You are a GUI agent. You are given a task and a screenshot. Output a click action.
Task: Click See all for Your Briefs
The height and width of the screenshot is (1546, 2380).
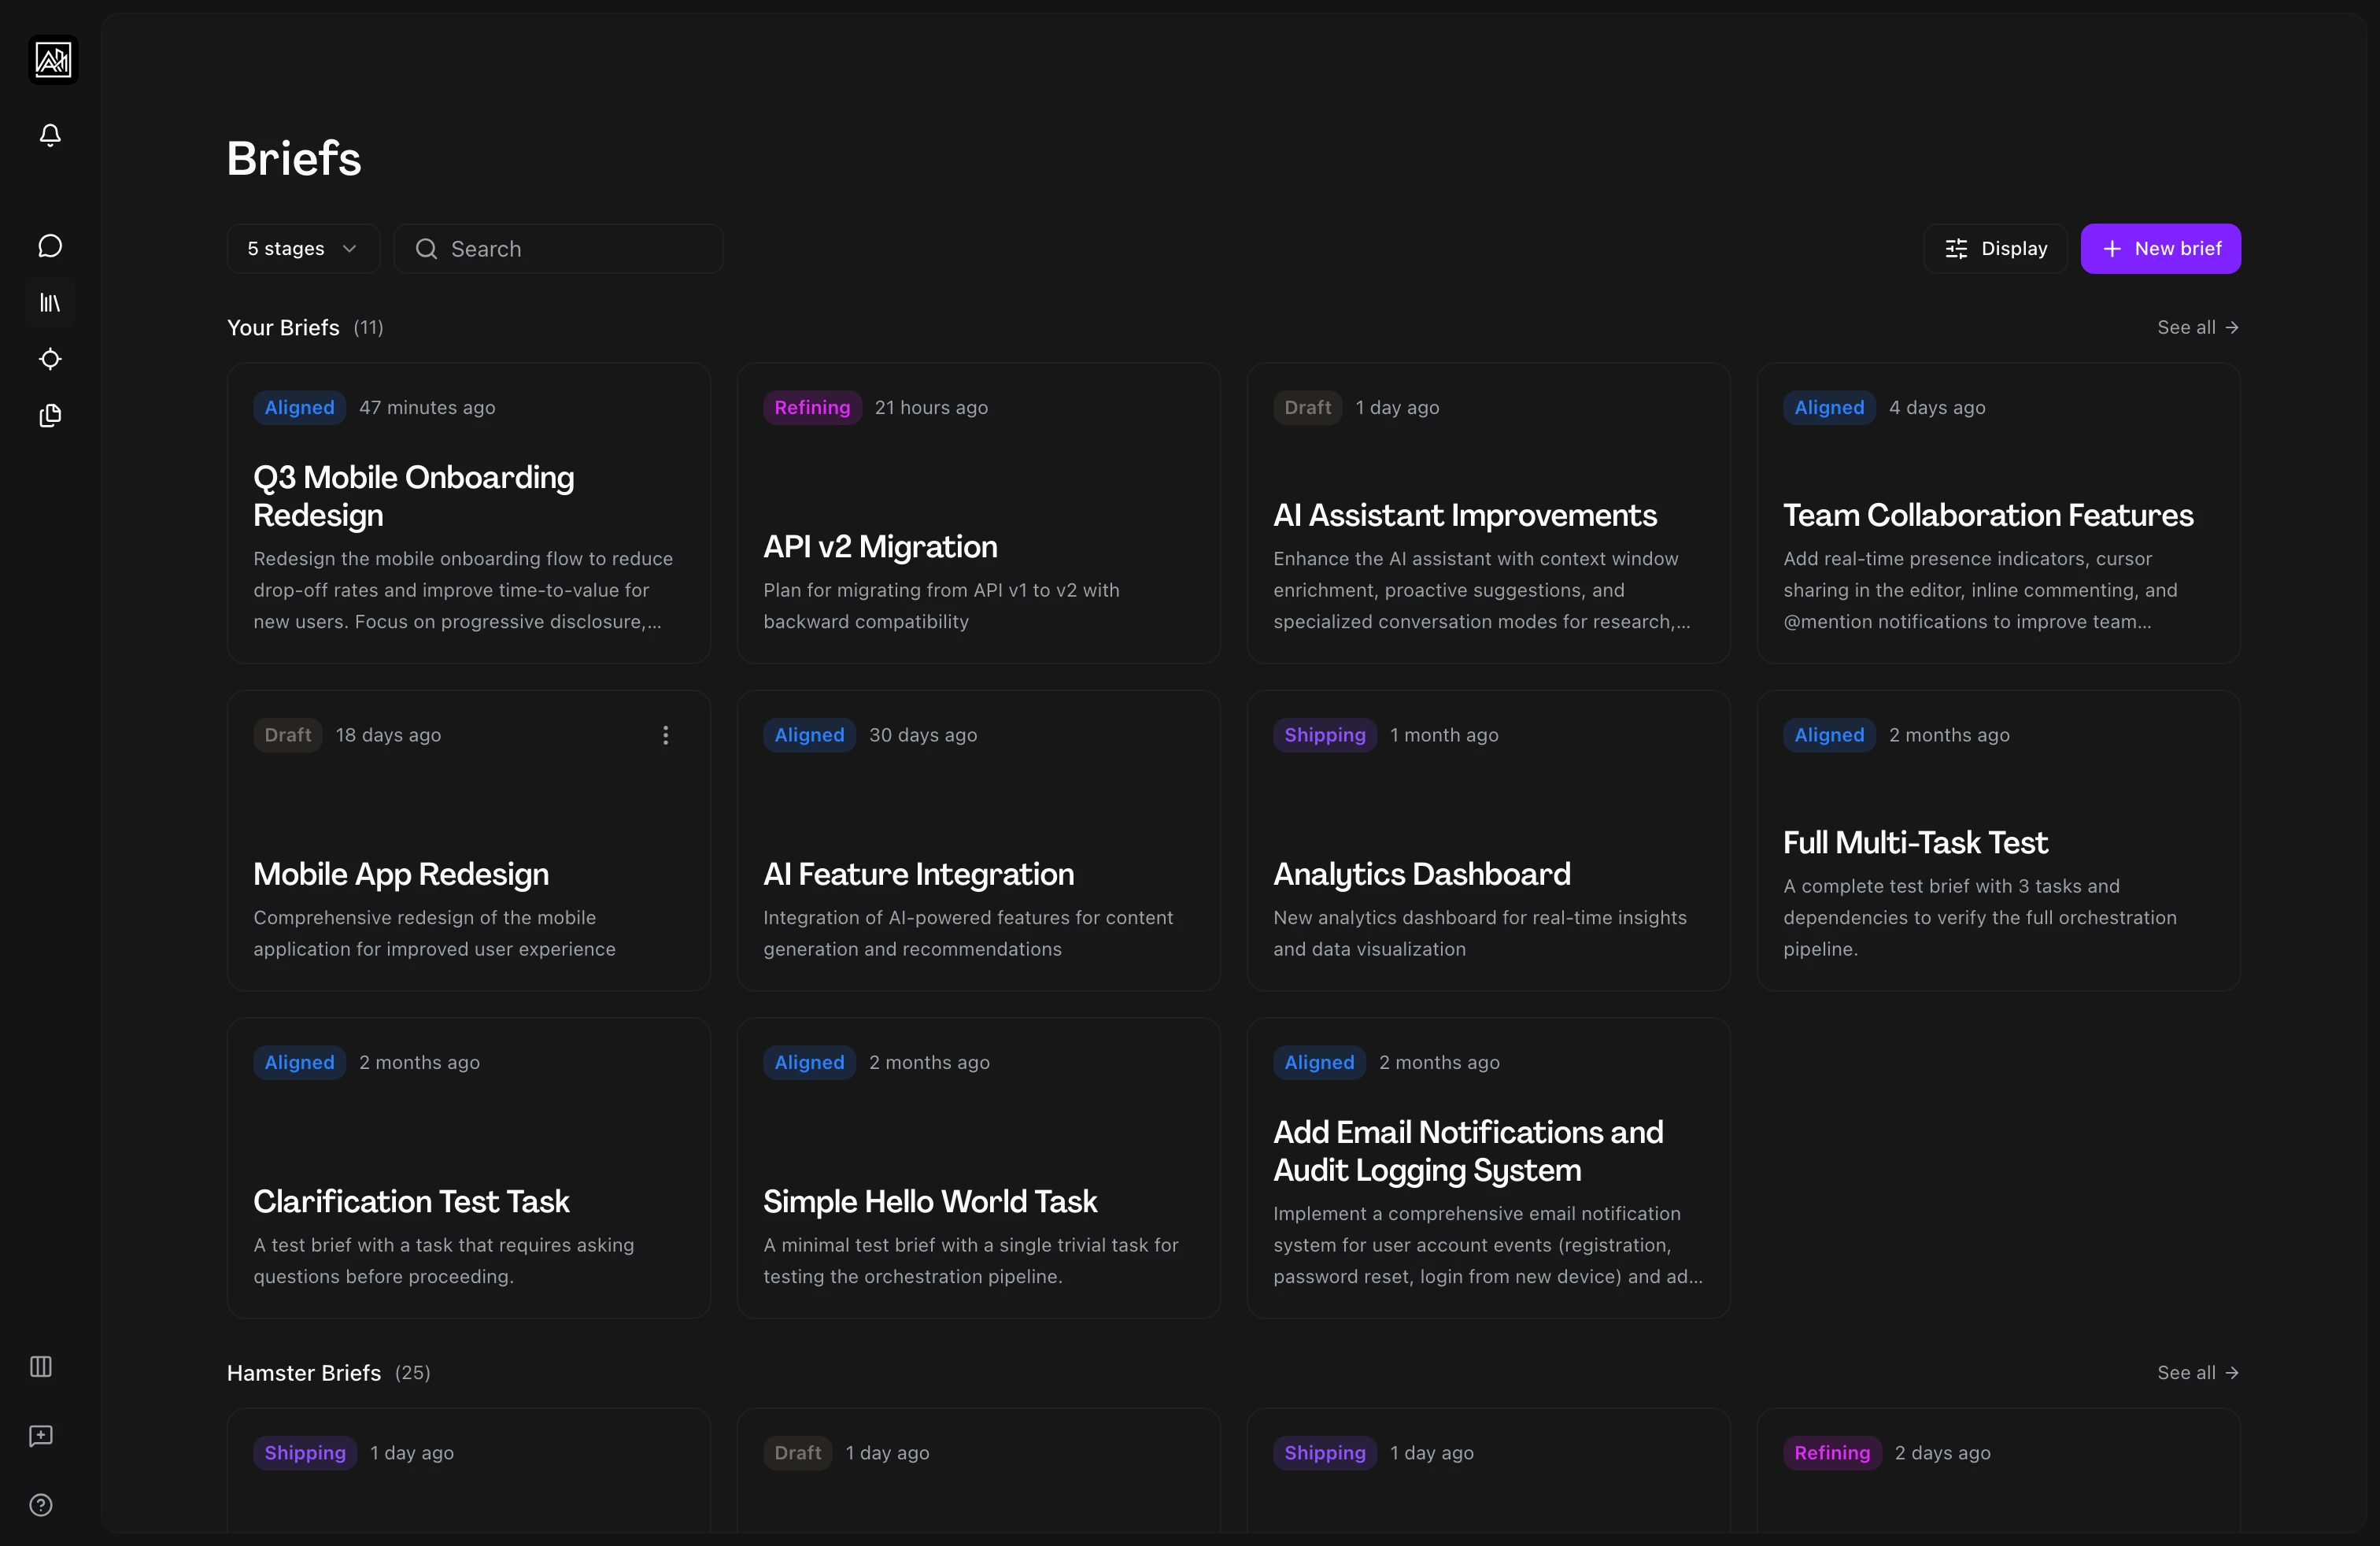pyautogui.click(x=2197, y=328)
